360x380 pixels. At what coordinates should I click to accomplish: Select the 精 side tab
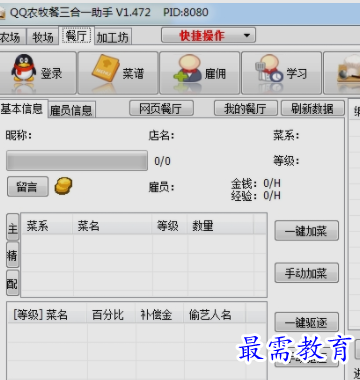pos(13,255)
